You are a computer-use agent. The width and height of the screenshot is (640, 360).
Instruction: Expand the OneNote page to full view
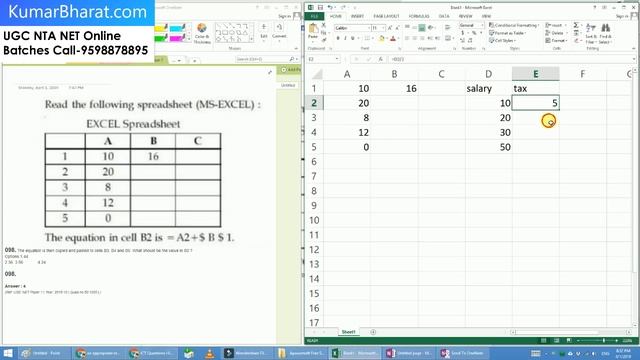point(270,72)
